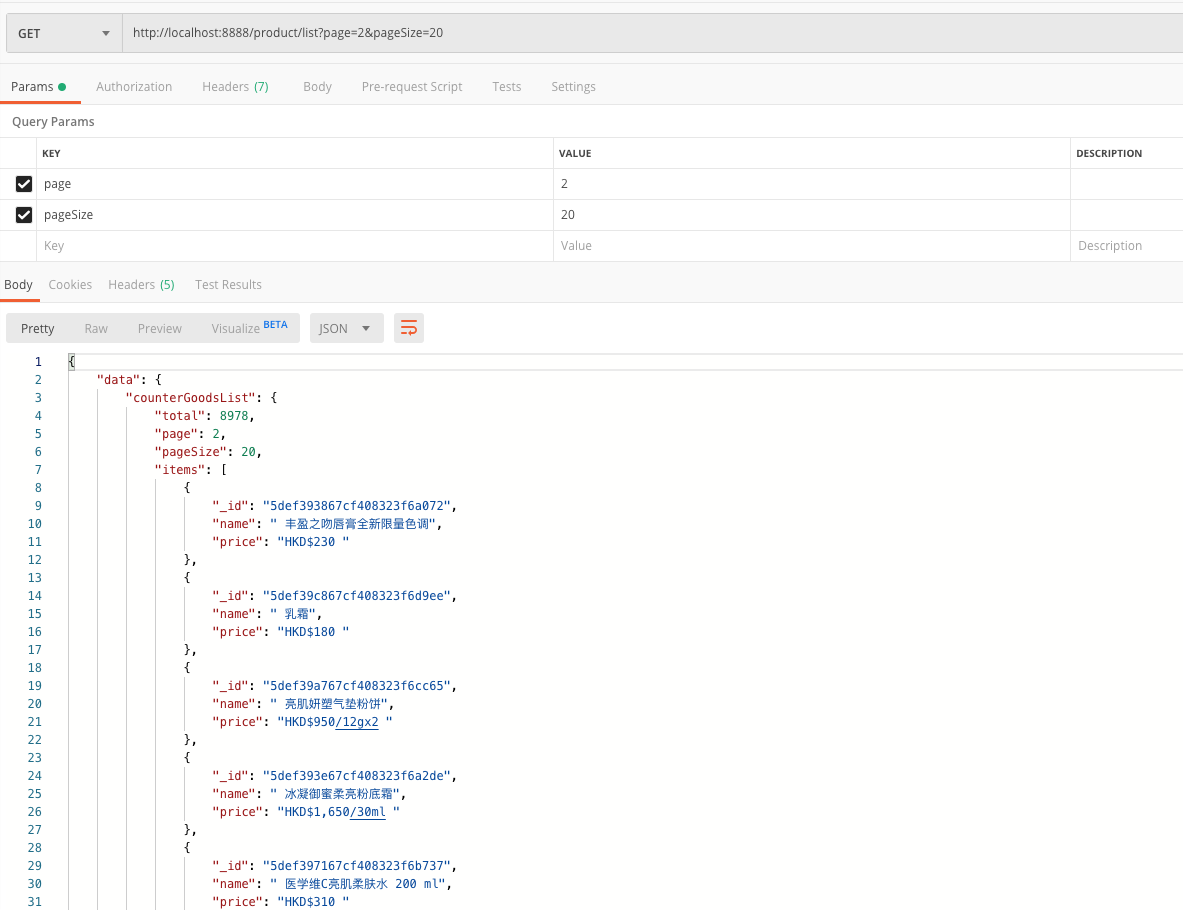Open the GET method dropdown
Image resolution: width=1183 pixels, height=910 pixels.
pyautogui.click(x=64, y=33)
